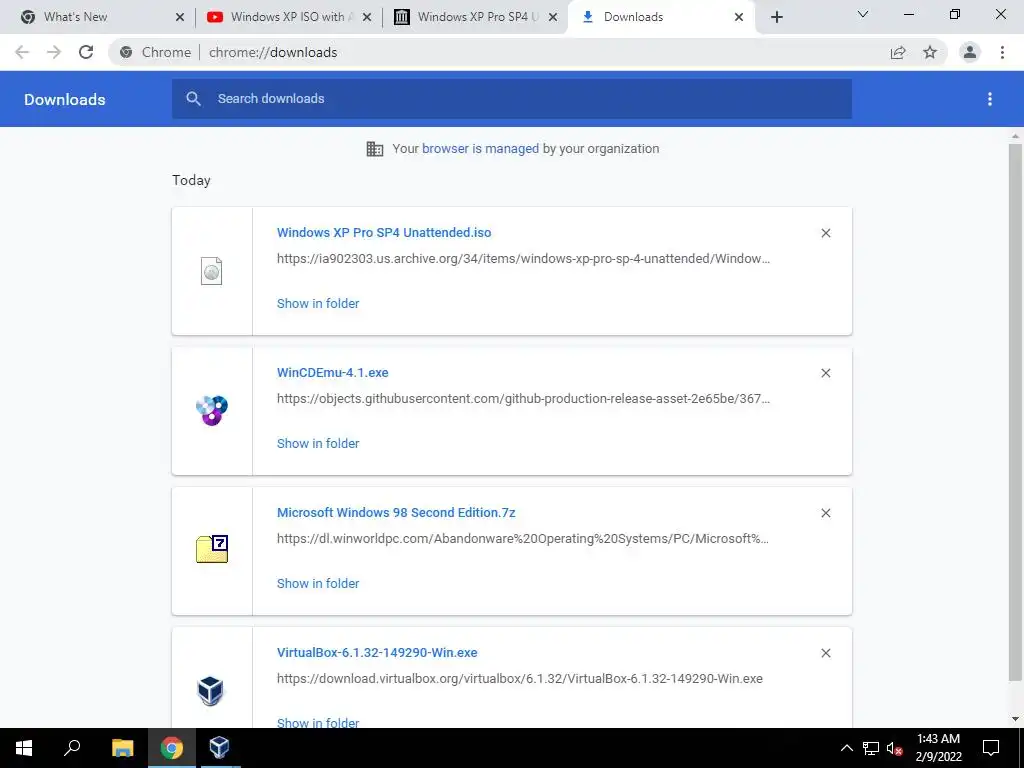Screen dimensions: 1024x768
Task: Show Windows 98 Second Edition.7z in folder
Action: pos(318,583)
